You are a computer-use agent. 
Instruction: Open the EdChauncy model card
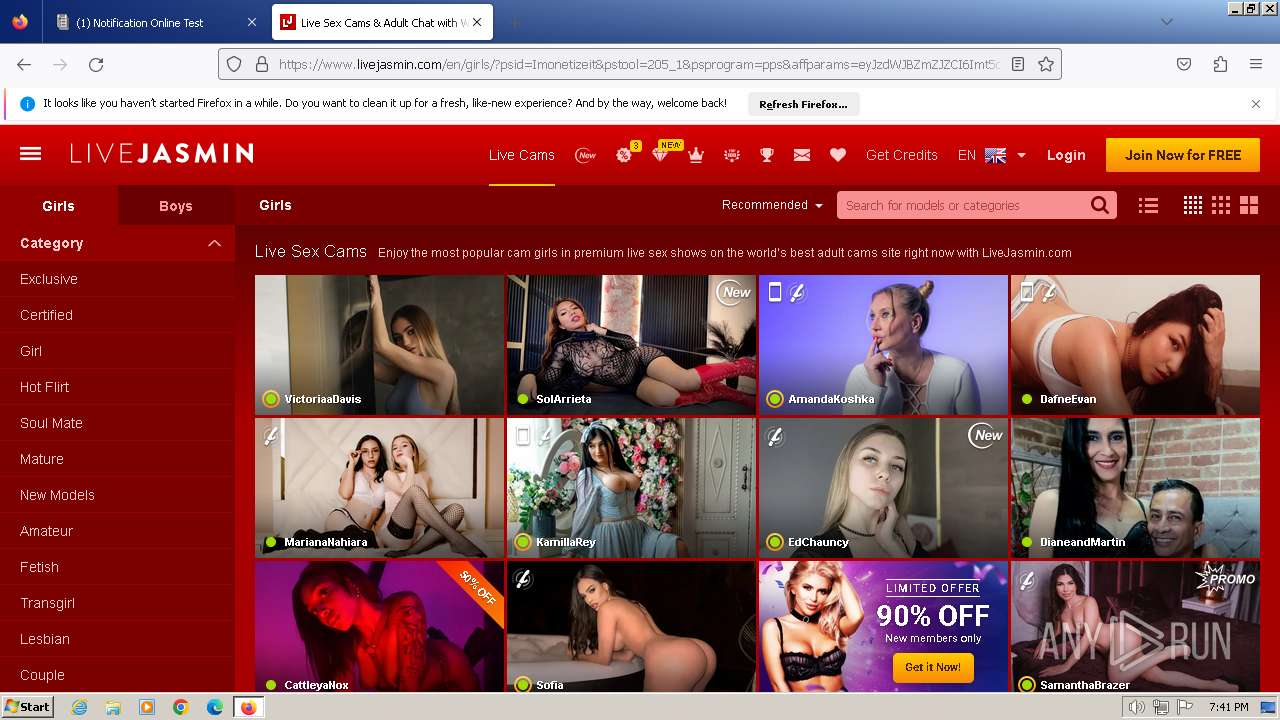pos(883,487)
